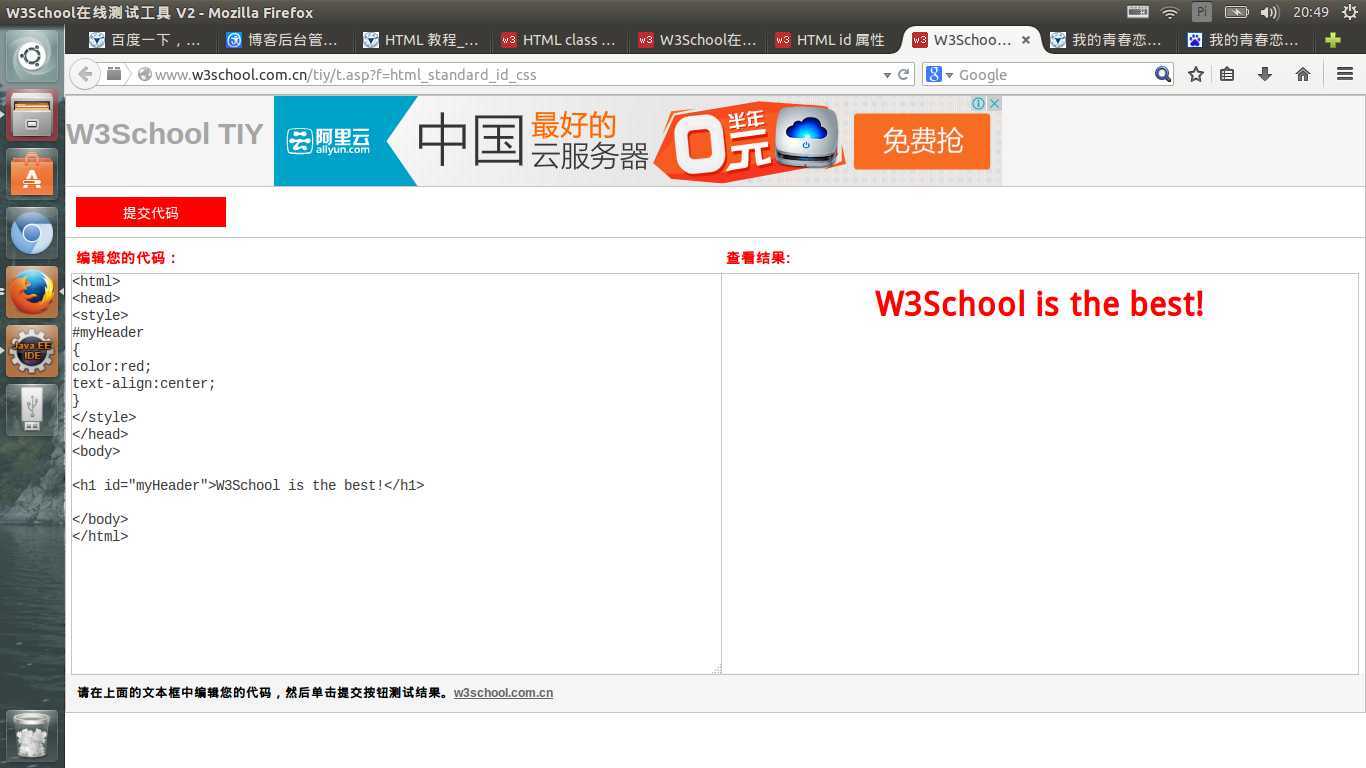Choose search engine via Google icon dropdown
Screen dimensions: 1366x768
tap(939, 74)
